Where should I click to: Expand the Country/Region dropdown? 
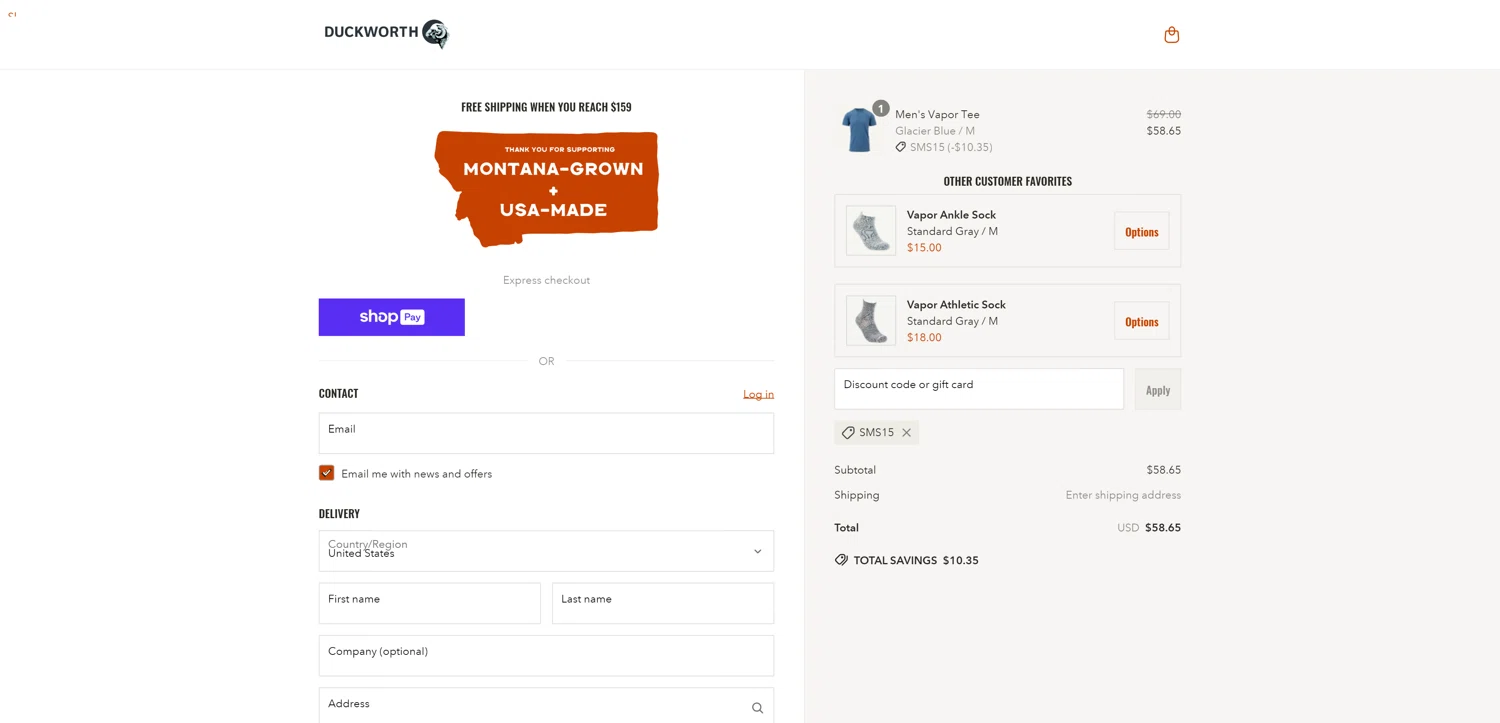(546, 551)
